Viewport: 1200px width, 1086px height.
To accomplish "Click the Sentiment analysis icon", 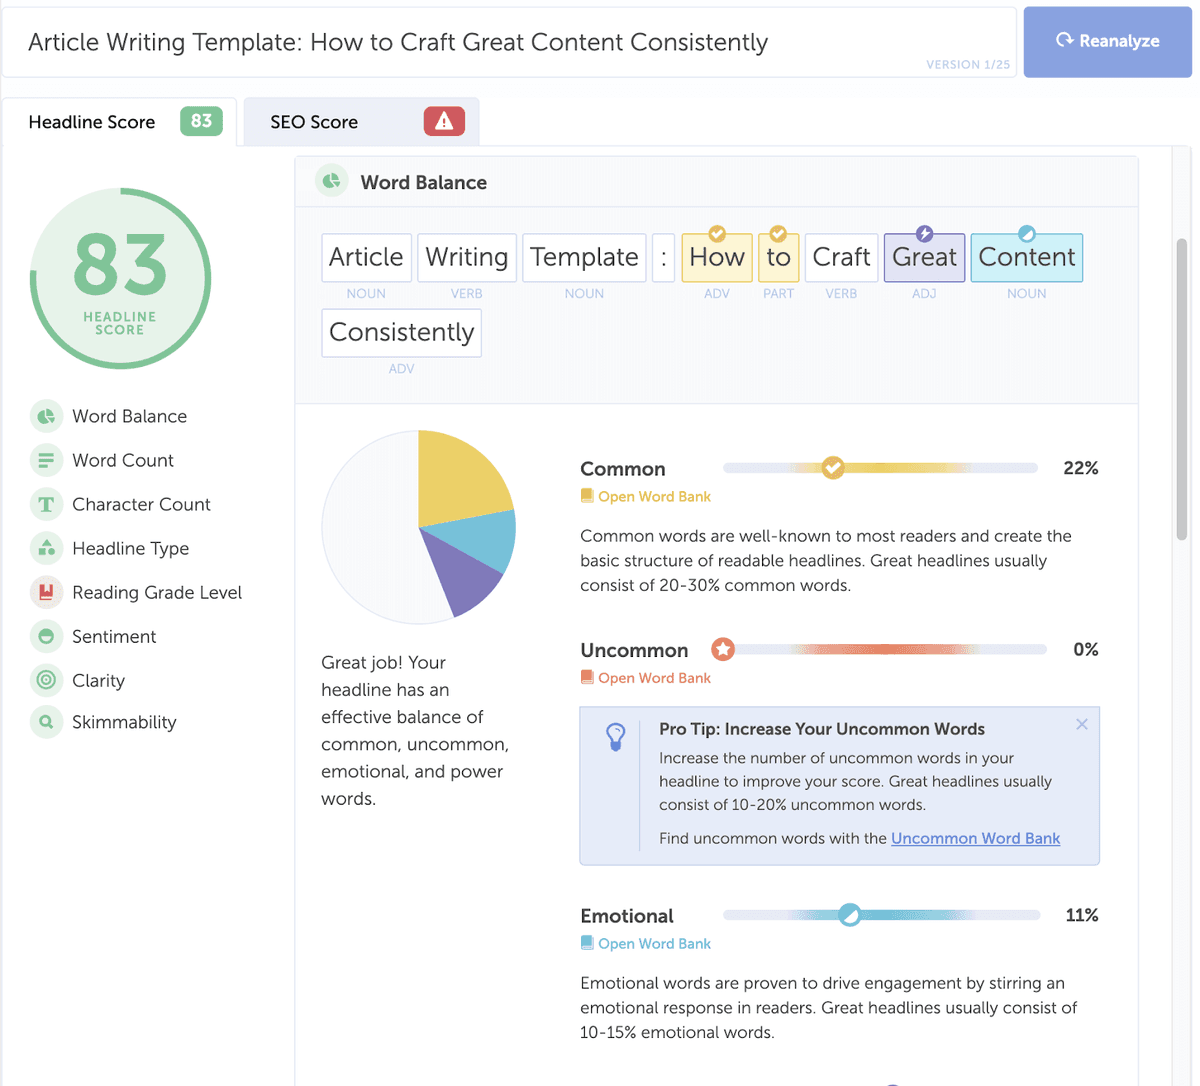I will coord(47,636).
